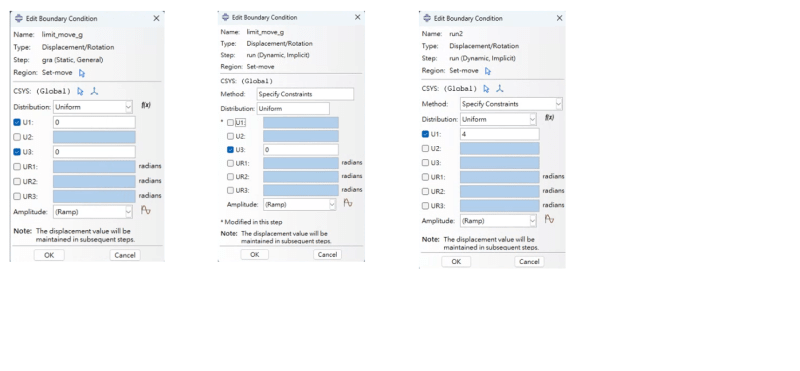800x371 pixels.
Task: Open amplitude curve icon in gra step dialog
Action: [x=145, y=210]
